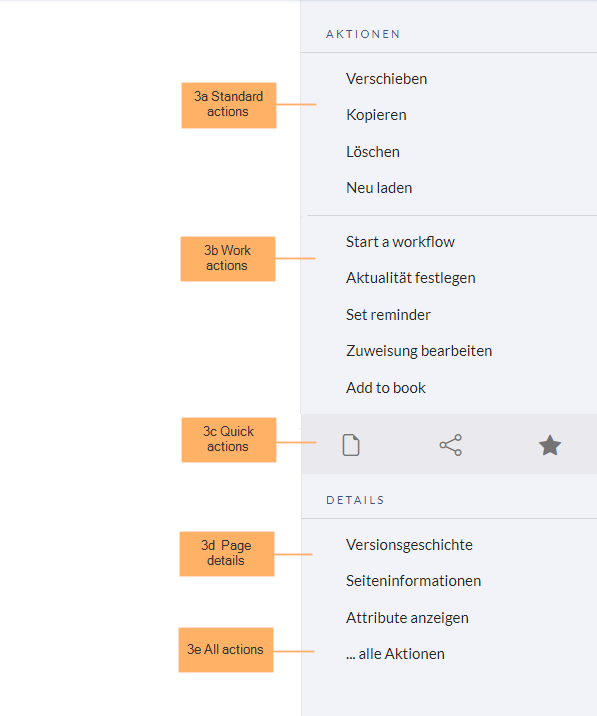Select Add to book

pyautogui.click(x=386, y=388)
